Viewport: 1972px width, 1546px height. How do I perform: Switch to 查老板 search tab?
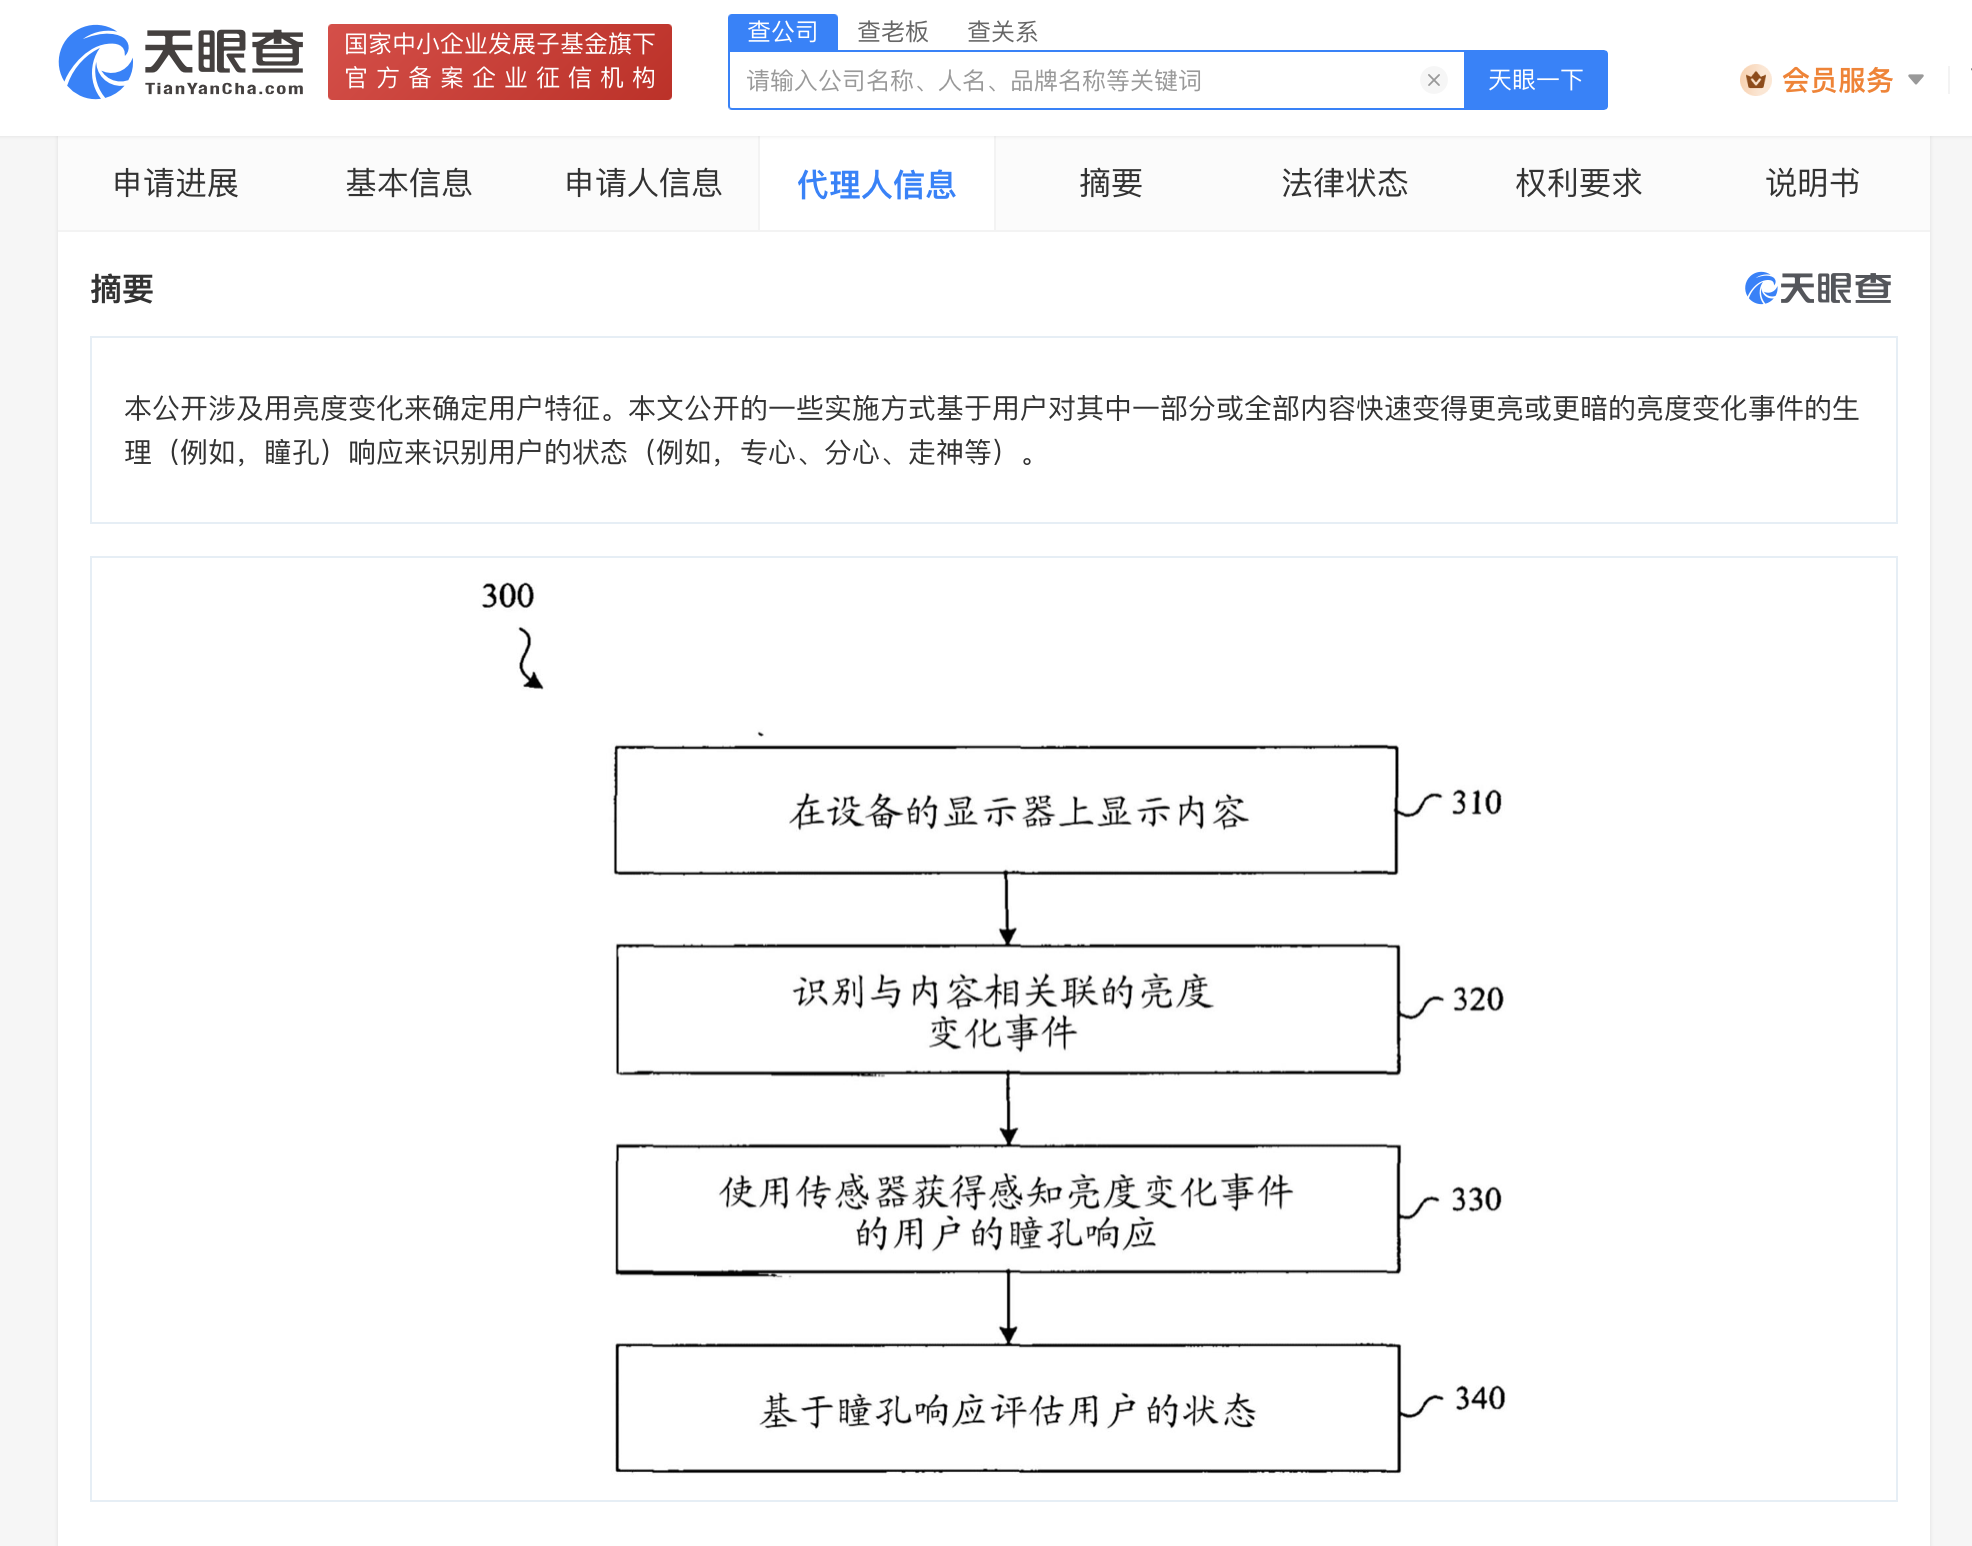point(892,32)
